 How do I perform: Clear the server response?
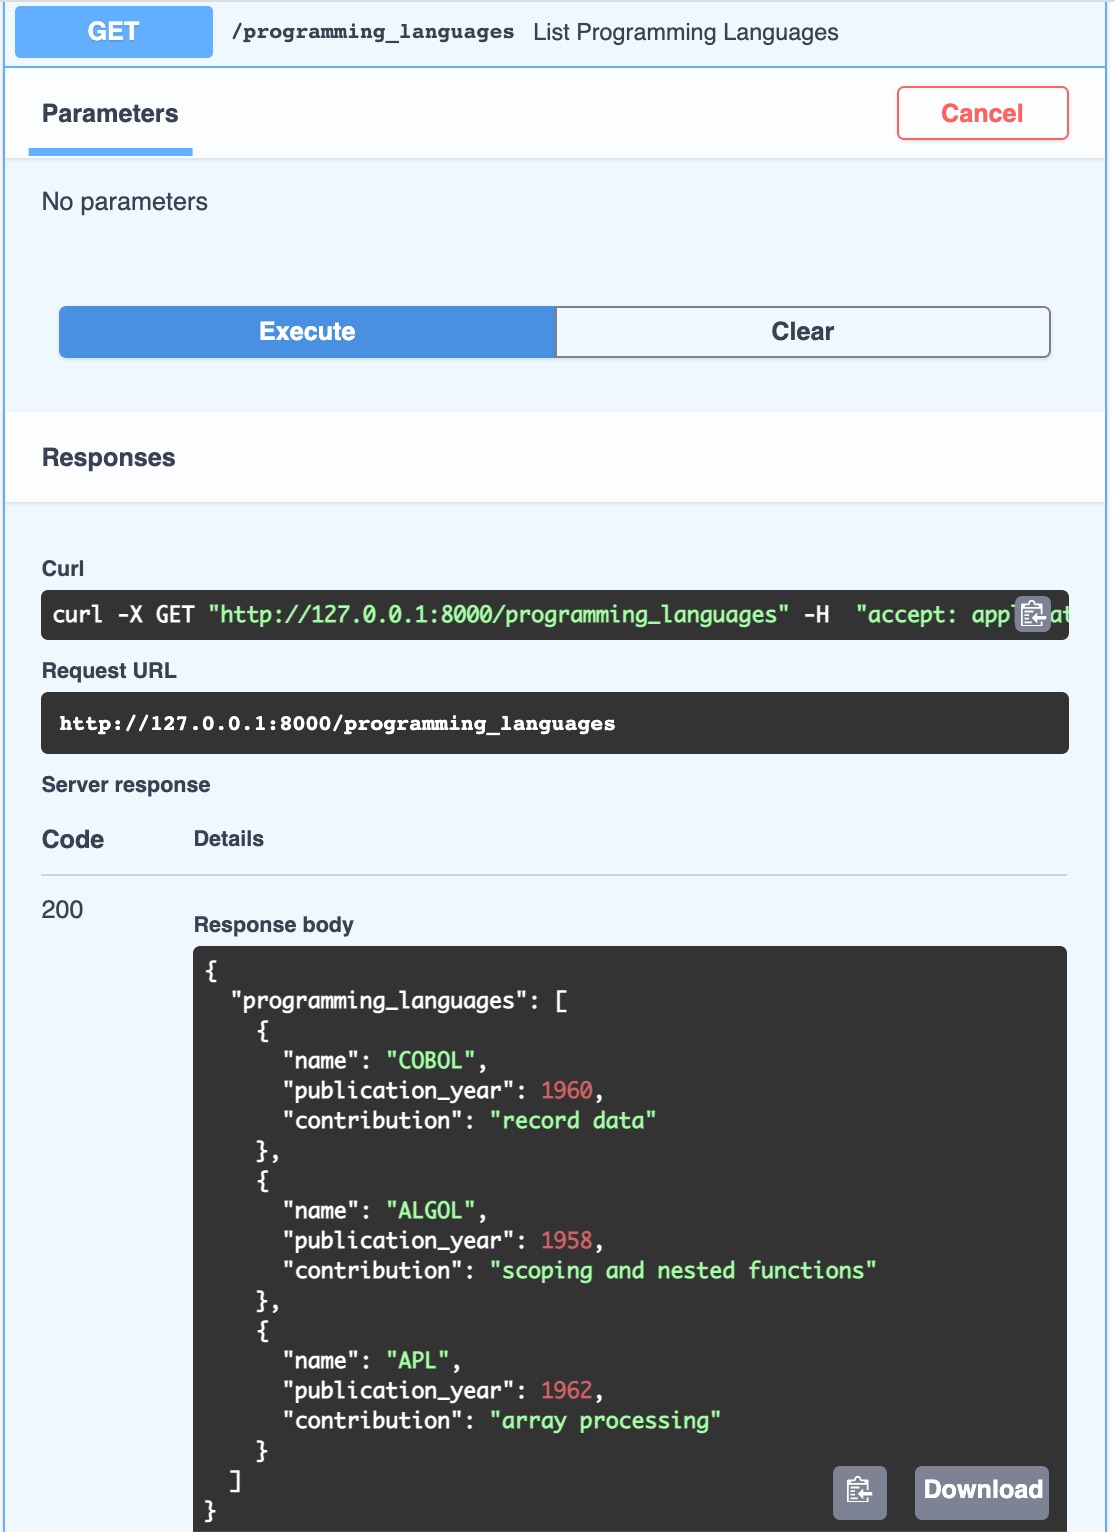[x=801, y=331]
